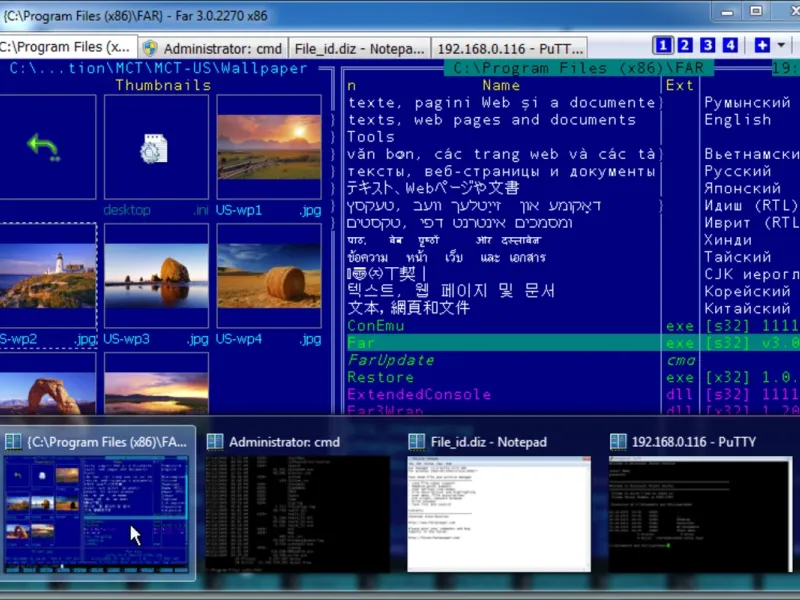800x600 pixels.
Task: Click 'texts, web pages and documents' row
Action: tap(503, 120)
